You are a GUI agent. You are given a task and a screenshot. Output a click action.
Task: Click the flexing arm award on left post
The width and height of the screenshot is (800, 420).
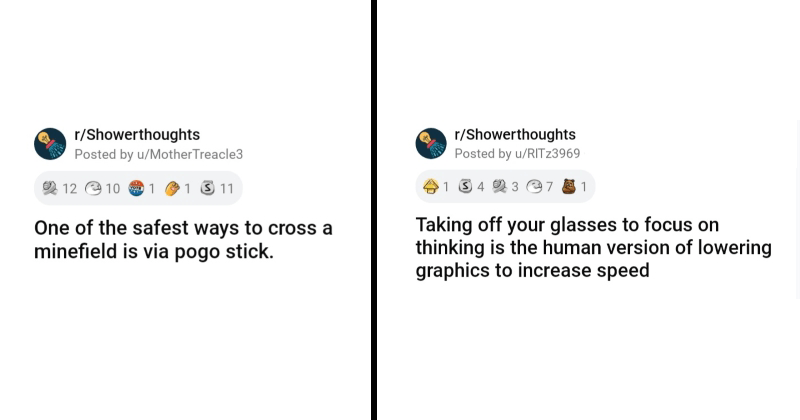pyautogui.click(x=172, y=188)
